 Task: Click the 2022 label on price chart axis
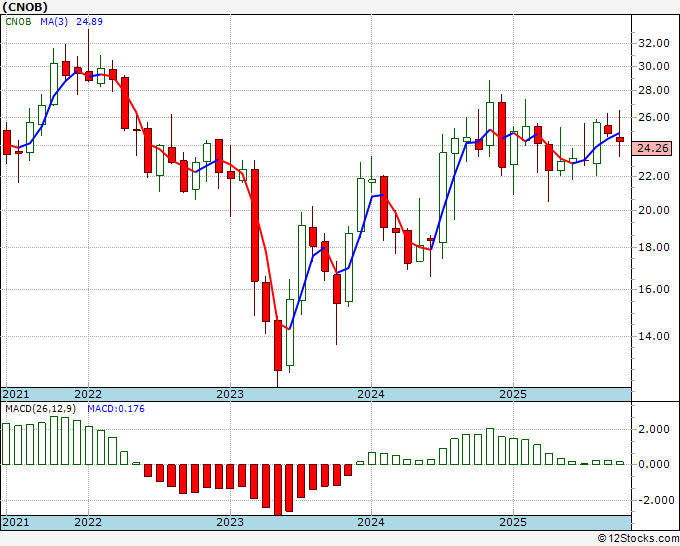click(88, 394)
